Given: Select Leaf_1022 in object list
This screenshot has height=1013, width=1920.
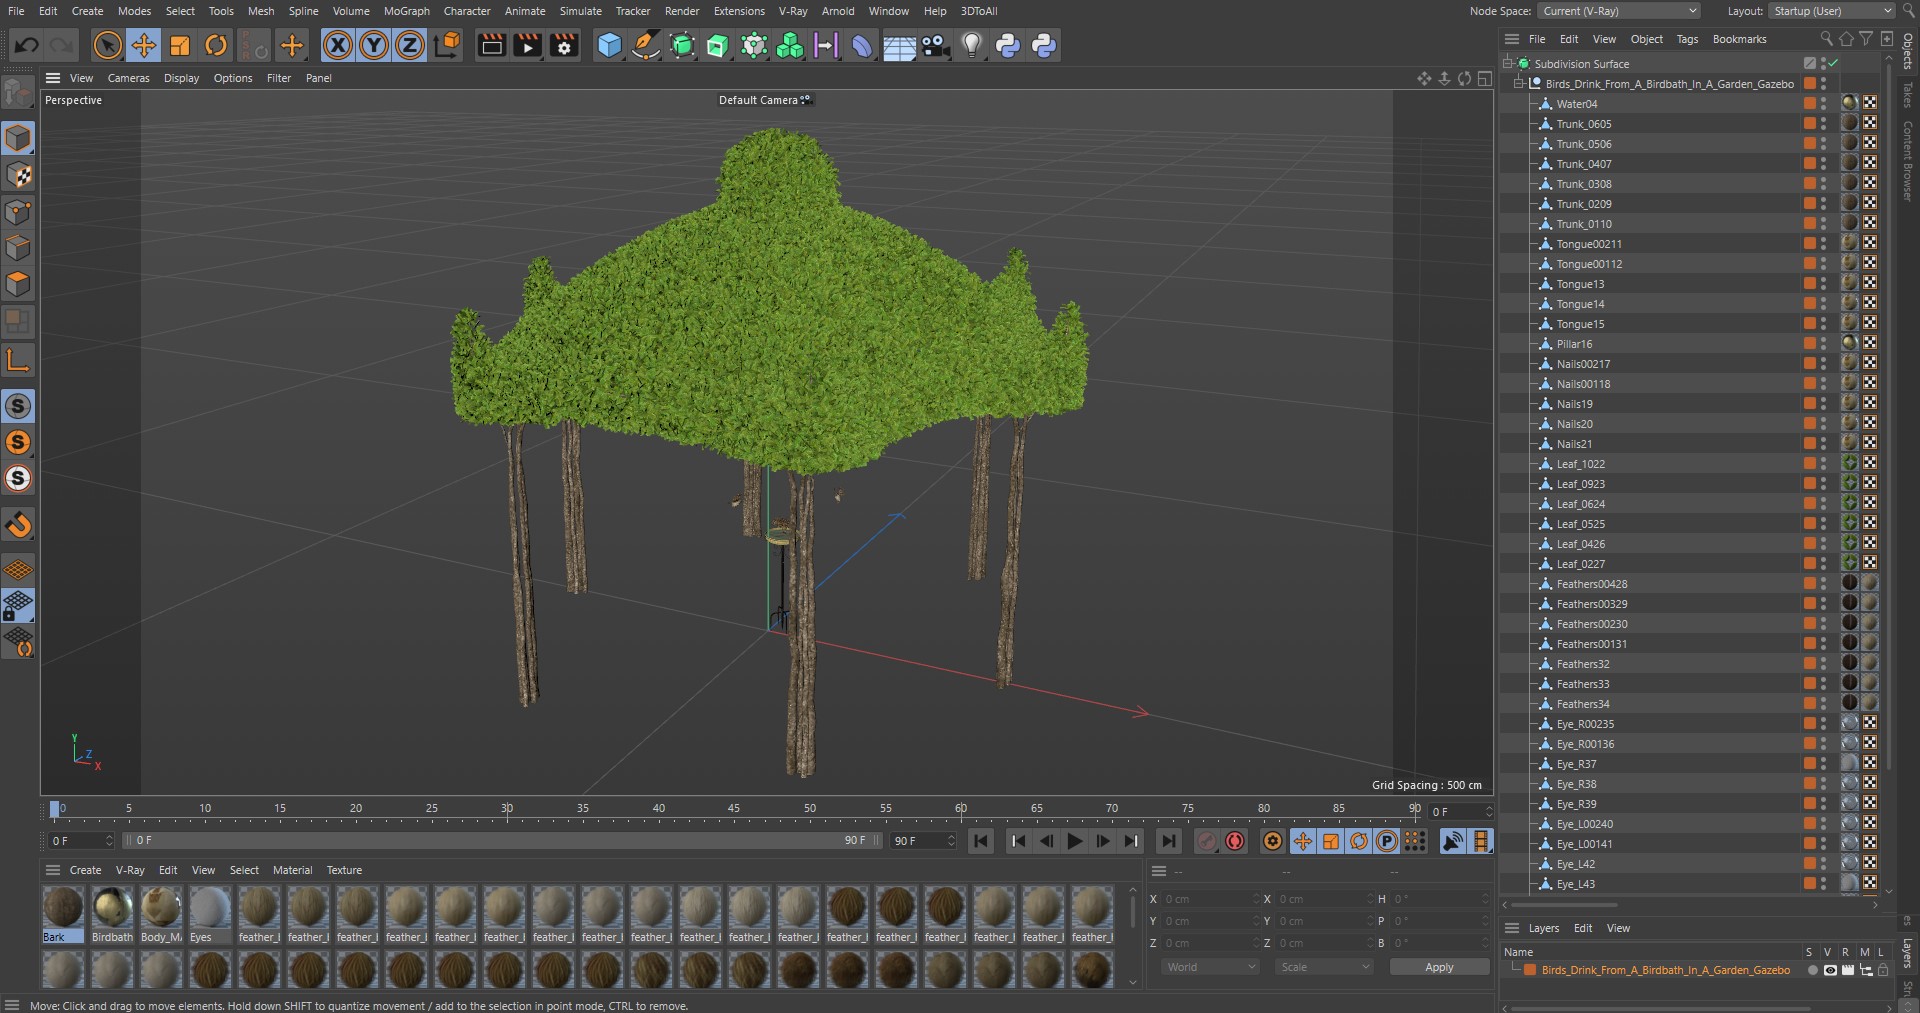Looking at the screenshot, I should coord(1580,464).
